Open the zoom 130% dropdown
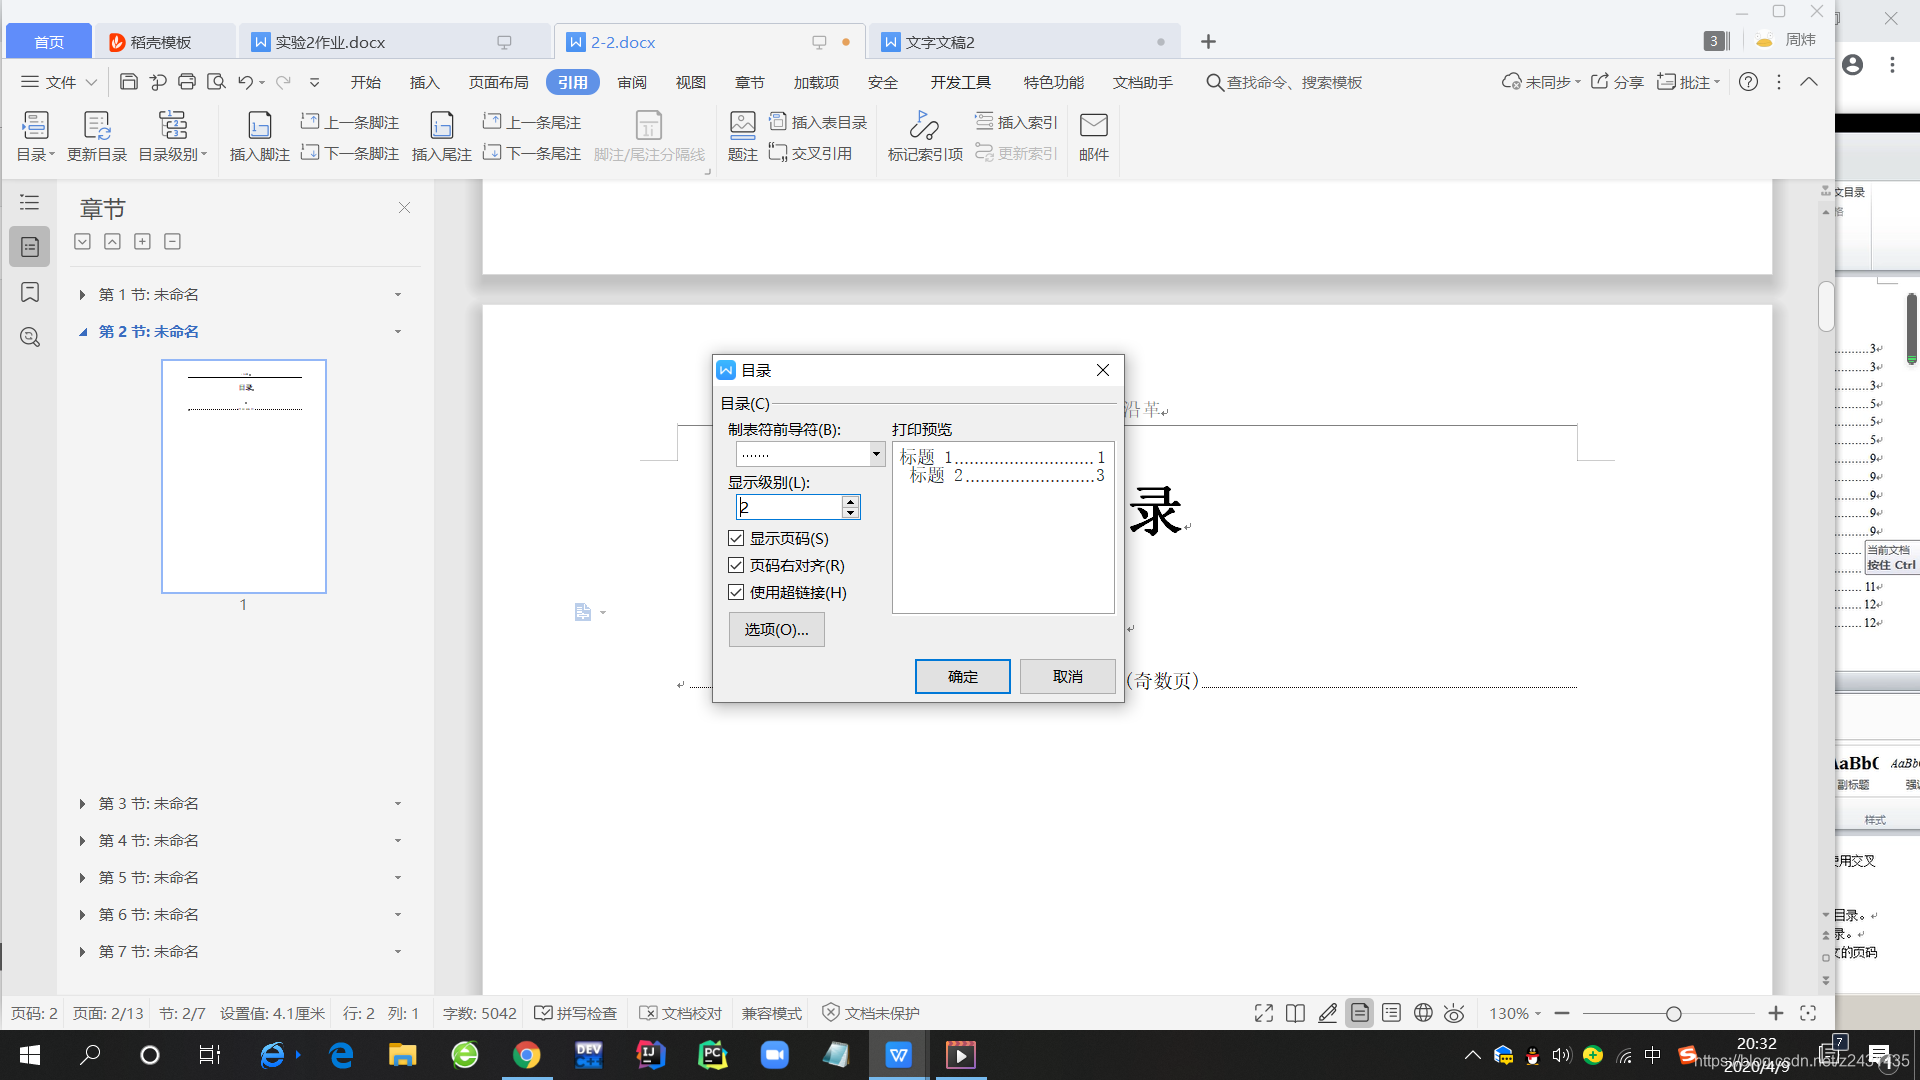This screenshot has height=1080, width=1920. click(x=1515, y=1013)
